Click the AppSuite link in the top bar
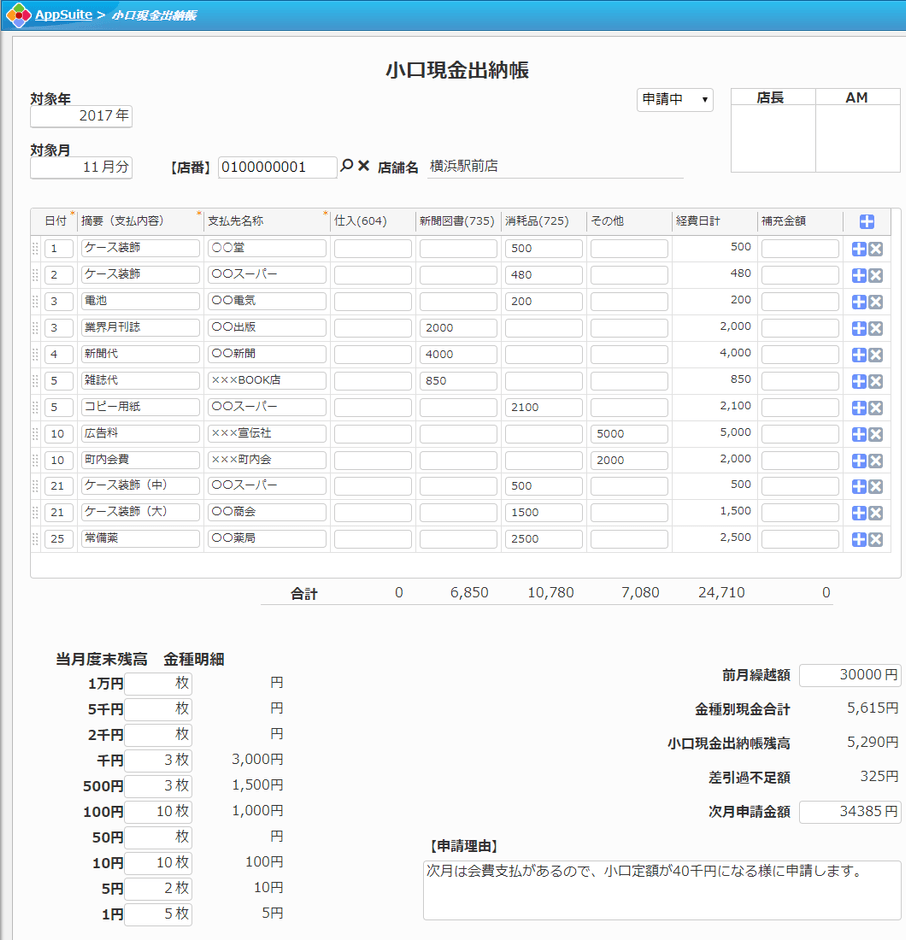The image size is (906, 940). [x=60, y=15]
